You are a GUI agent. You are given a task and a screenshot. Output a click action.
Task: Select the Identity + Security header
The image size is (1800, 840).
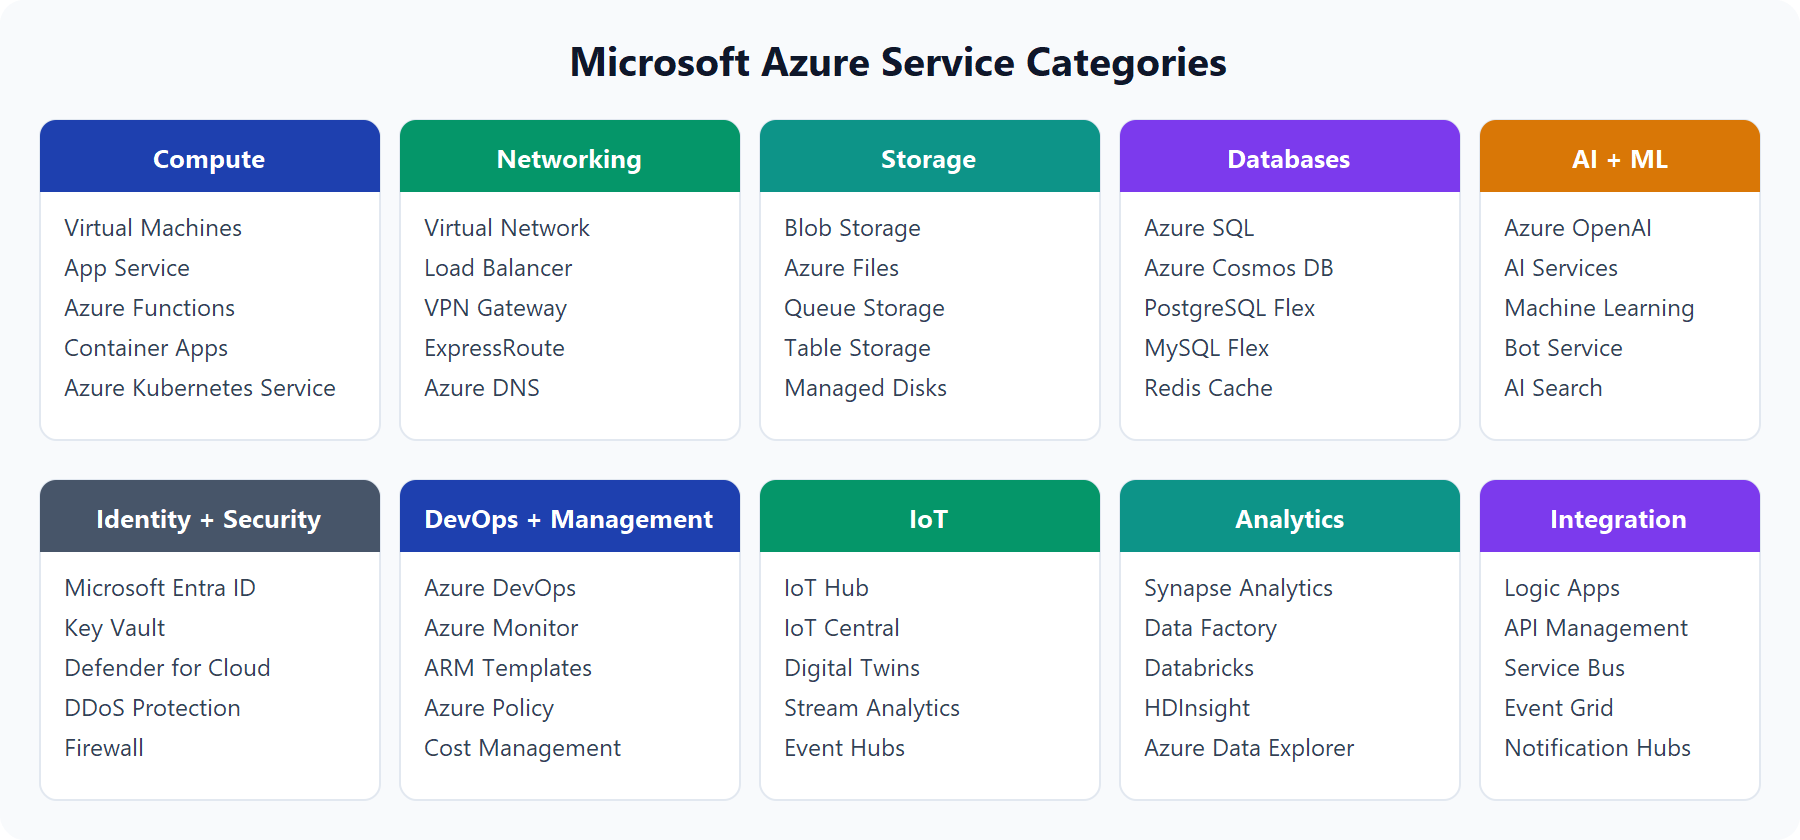coord(210,517)
